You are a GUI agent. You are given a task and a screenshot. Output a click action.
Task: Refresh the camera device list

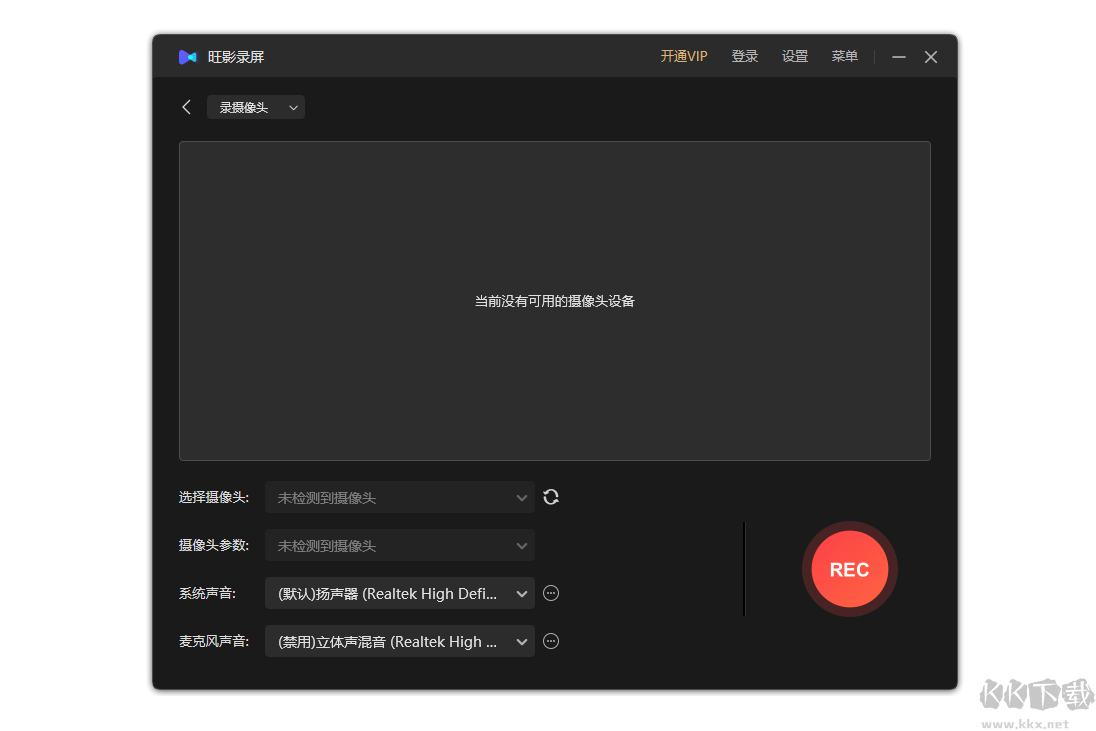(x=551, y=496)
